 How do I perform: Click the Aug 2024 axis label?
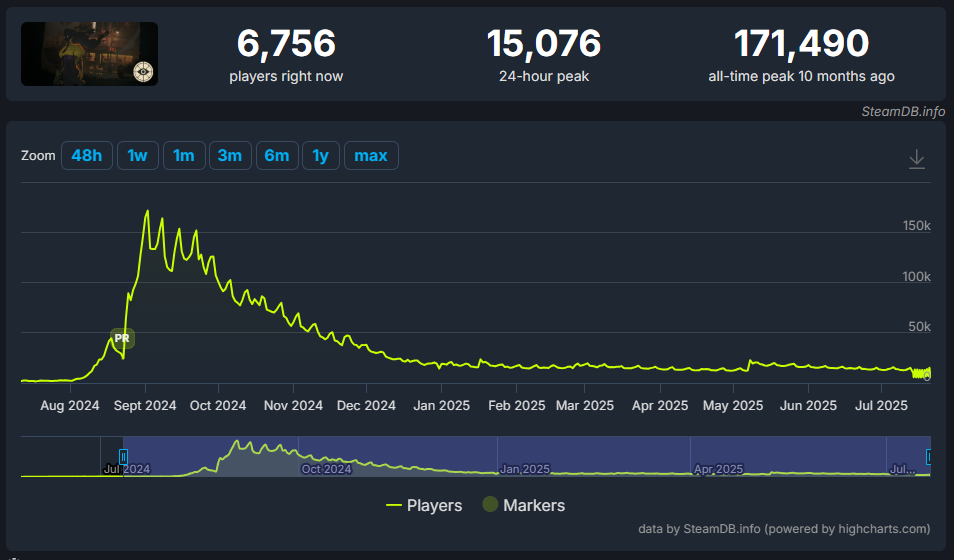tap(70, 405)
